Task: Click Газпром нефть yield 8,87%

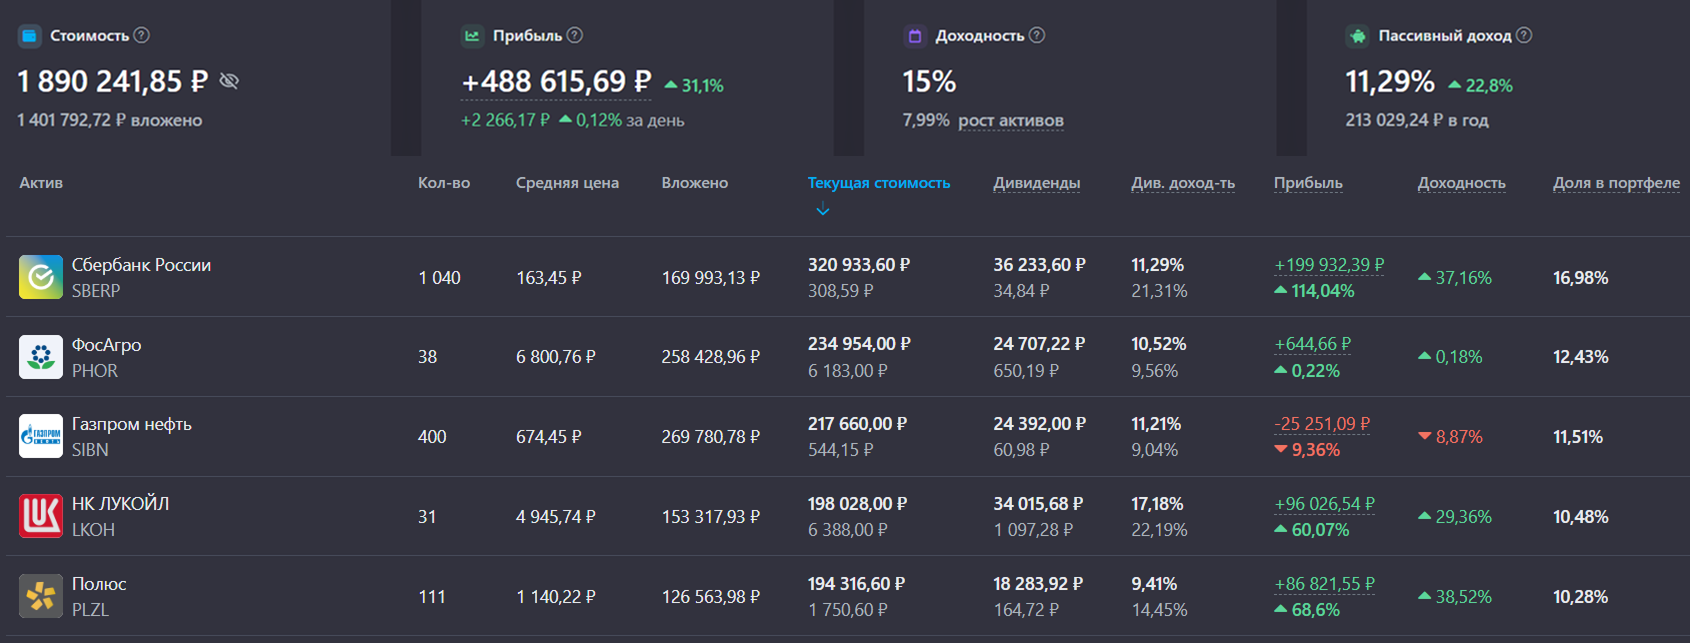Action: [1450, 437]
